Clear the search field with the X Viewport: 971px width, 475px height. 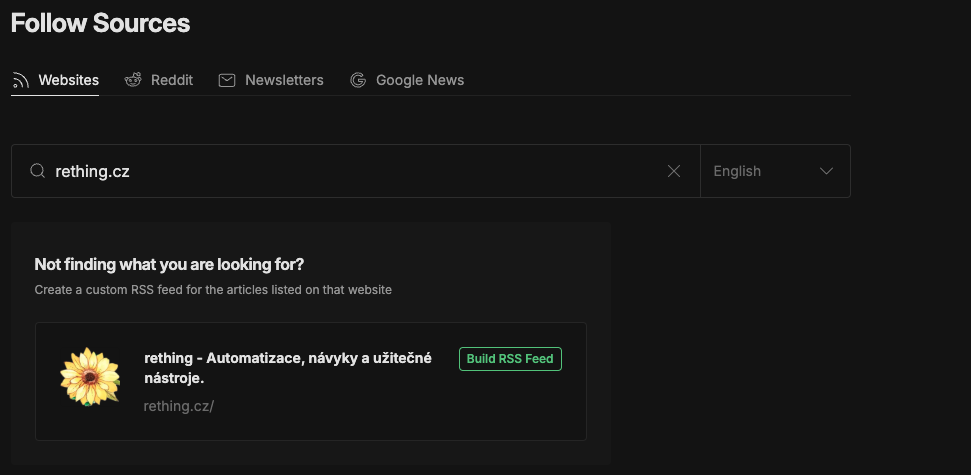tap(674, 171)
